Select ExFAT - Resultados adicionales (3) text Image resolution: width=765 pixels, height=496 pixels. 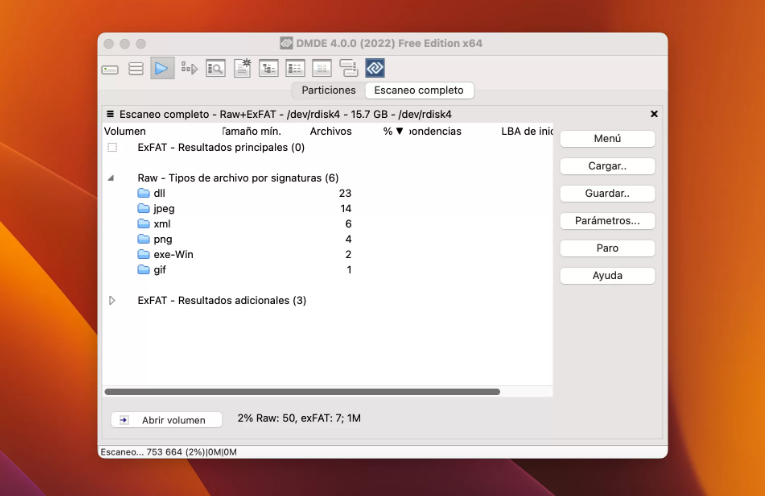coord(222,300)
